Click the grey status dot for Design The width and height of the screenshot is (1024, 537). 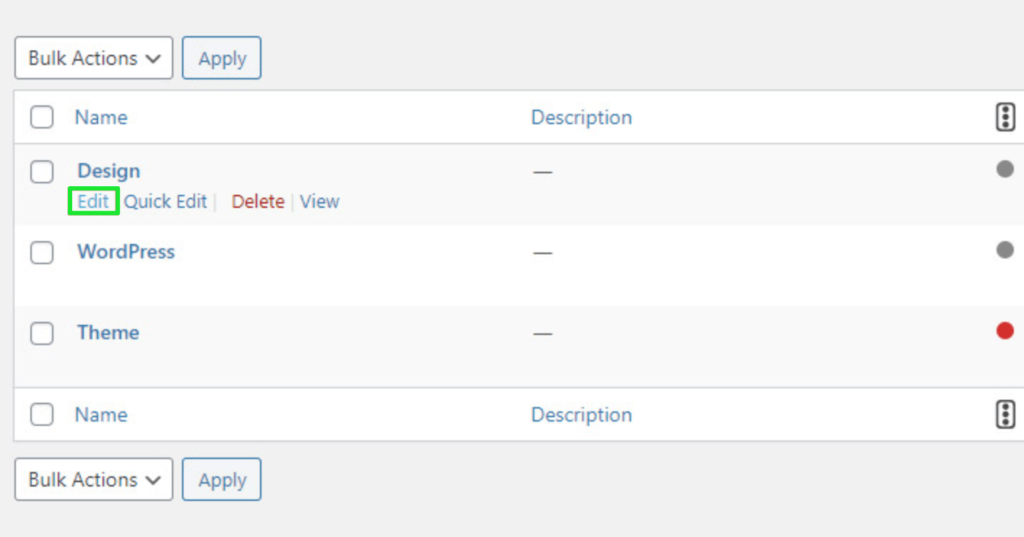pos(1005,169)
